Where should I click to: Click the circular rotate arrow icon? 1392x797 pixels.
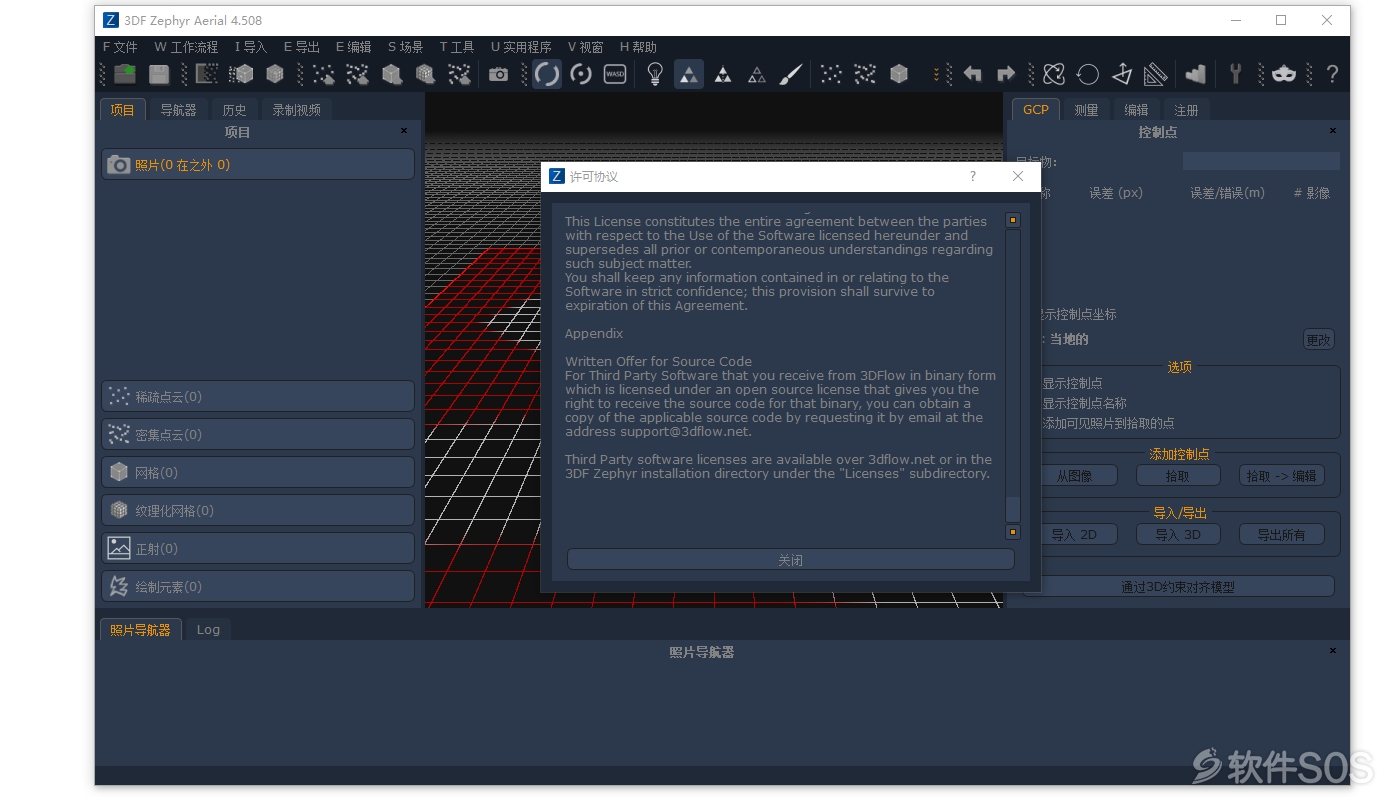tap(1088, 74)
